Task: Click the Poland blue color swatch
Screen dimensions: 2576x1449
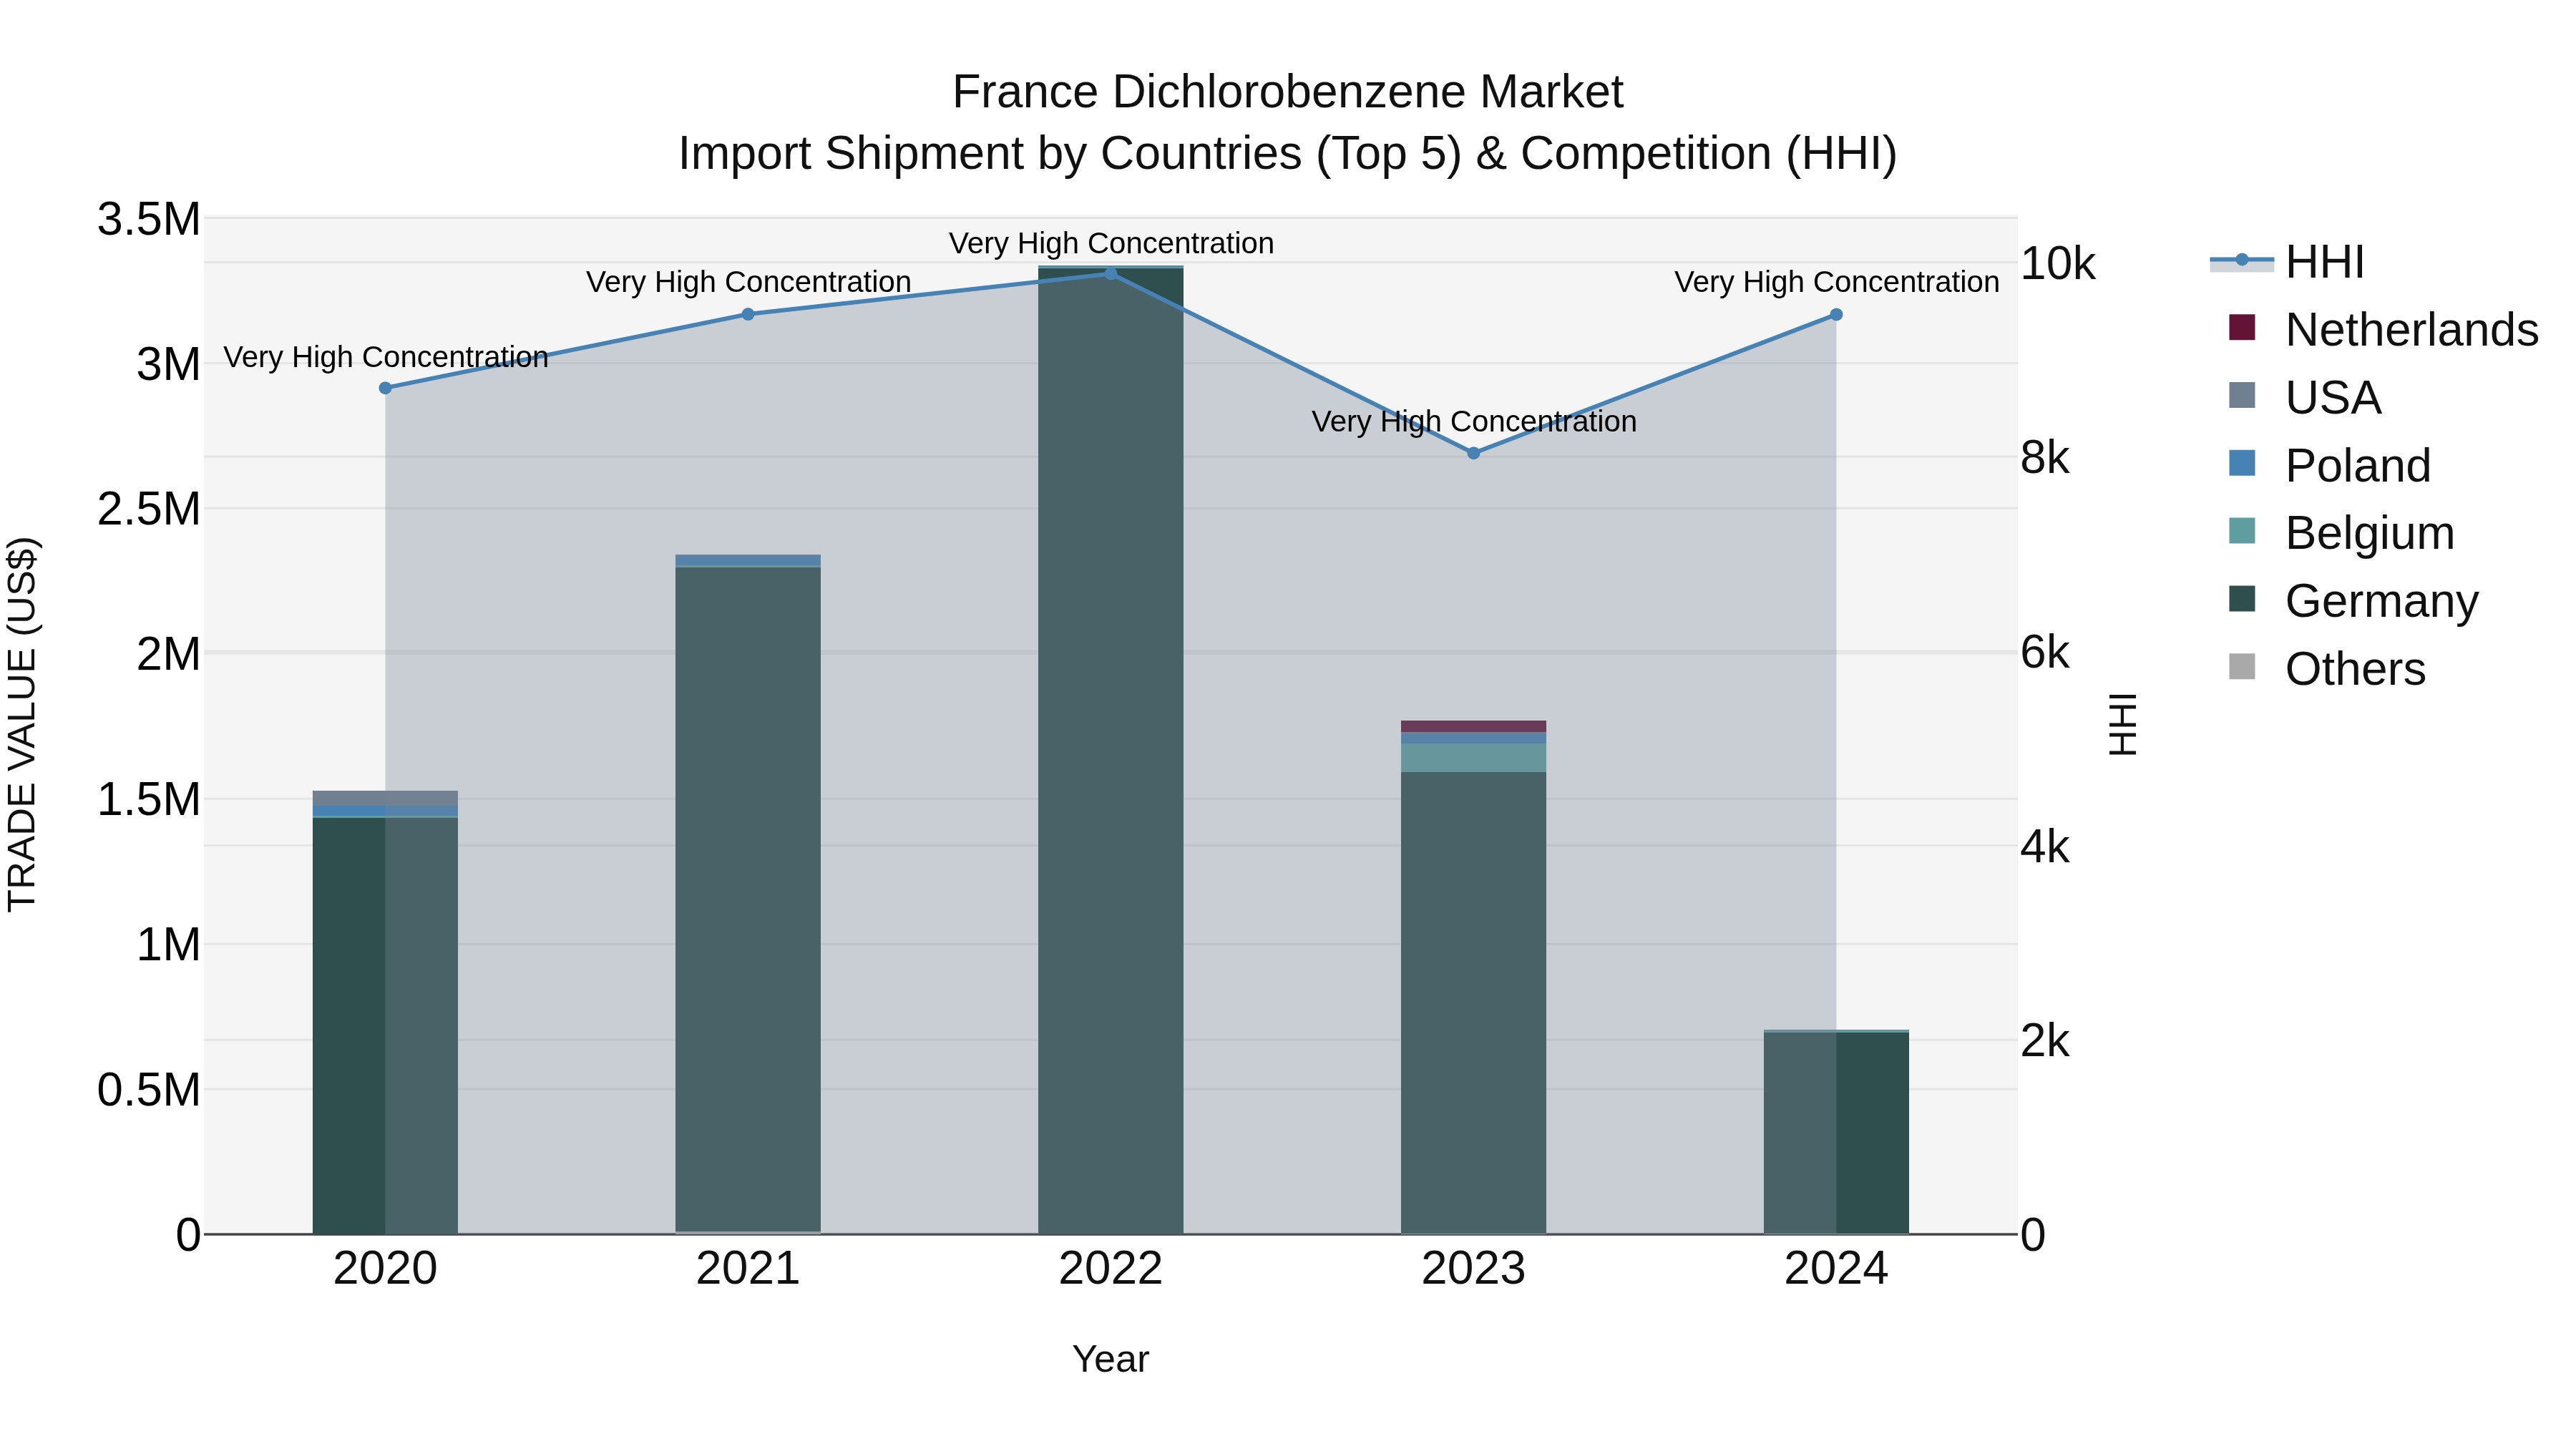Action: [x=2242, y=463]
